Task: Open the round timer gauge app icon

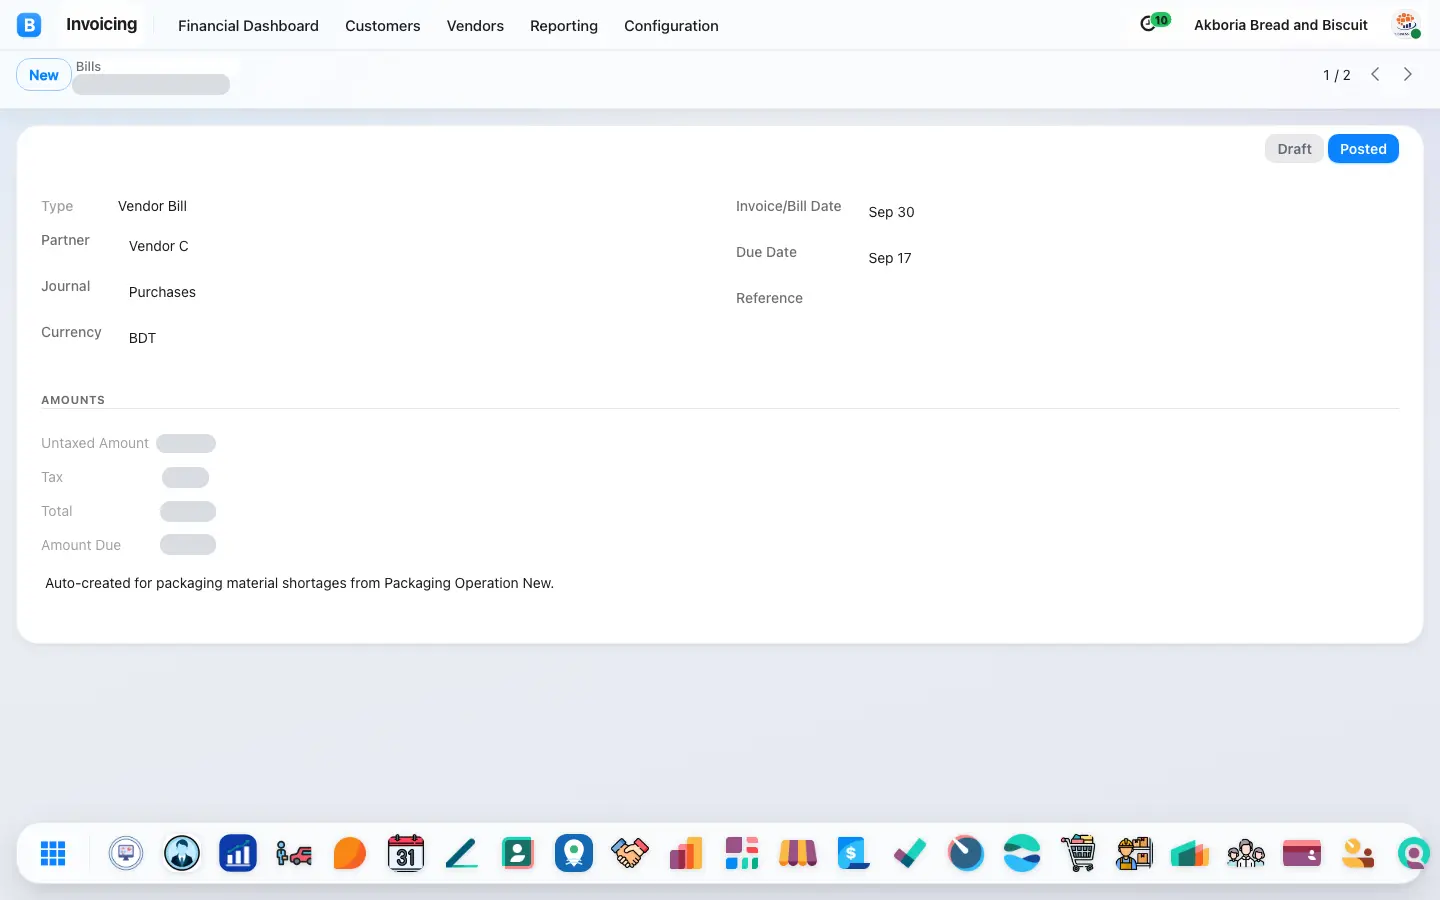Action: point(966,853)
